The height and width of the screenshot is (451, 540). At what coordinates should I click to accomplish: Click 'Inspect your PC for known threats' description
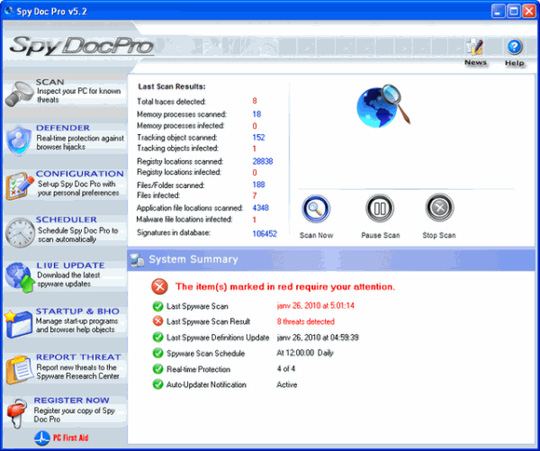coord(79,95)
